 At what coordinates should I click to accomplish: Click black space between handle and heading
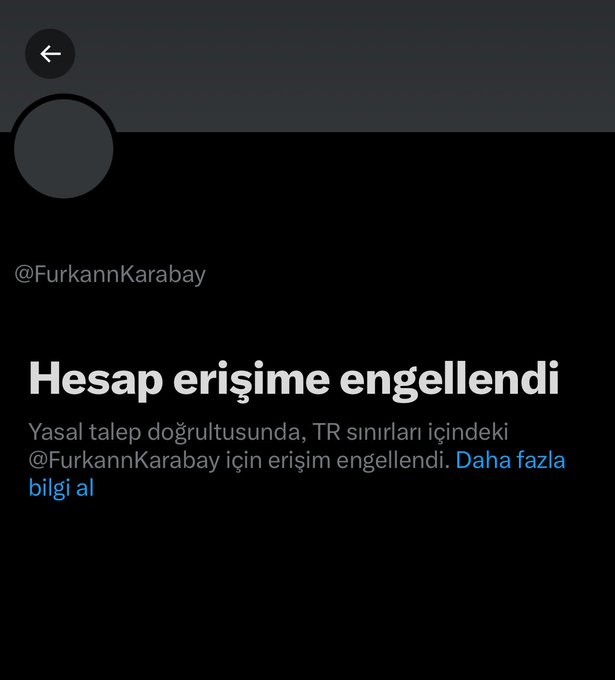(x=308, y=321)
